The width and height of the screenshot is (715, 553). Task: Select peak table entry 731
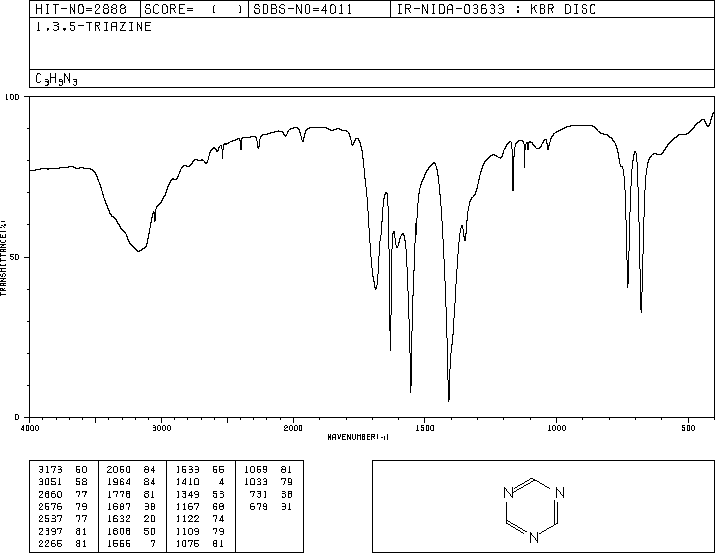click(x=271, y=494)
